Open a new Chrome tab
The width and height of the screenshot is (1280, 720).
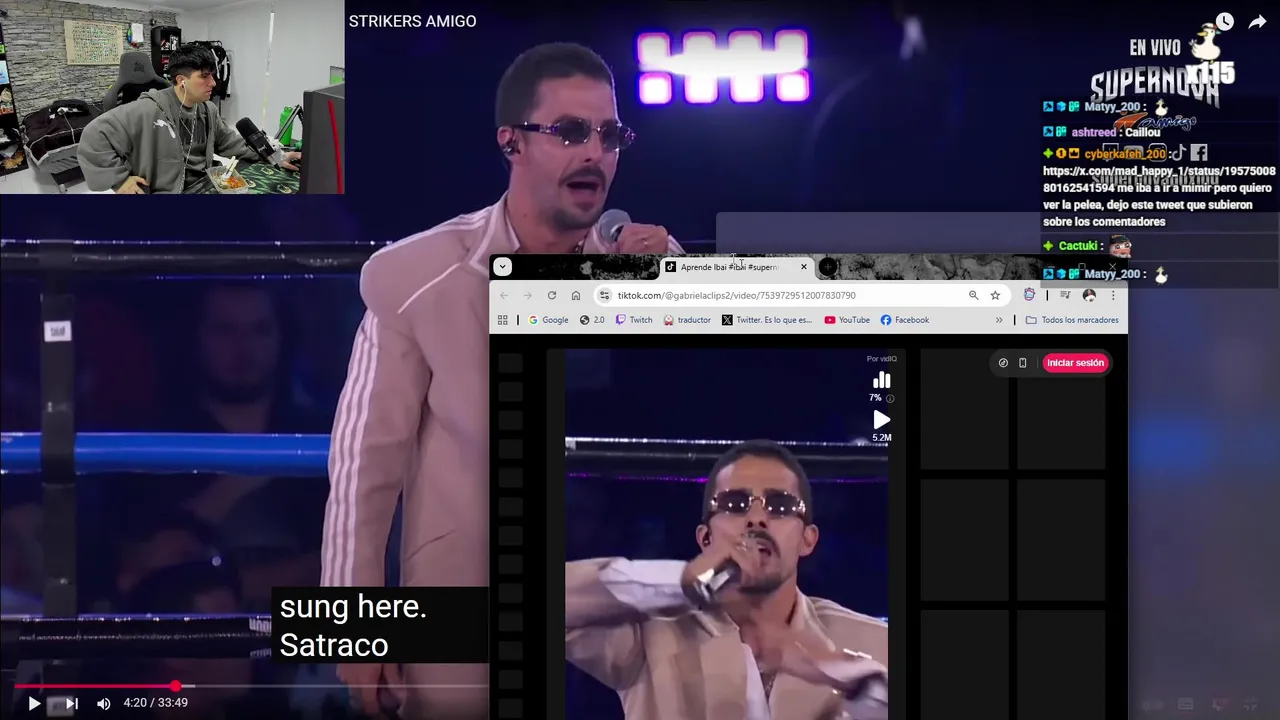[x=828, y=267]
